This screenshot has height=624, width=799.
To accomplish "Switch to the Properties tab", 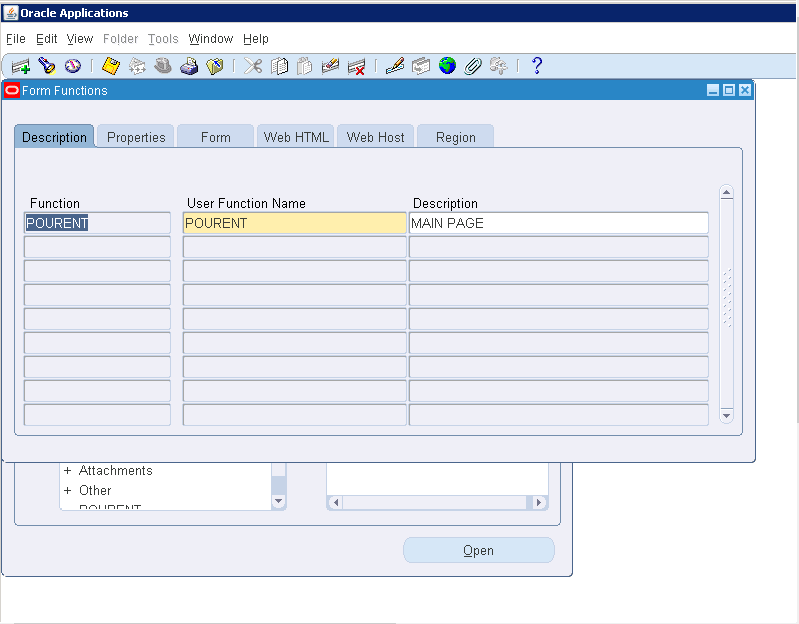I will tap(136, 137).
